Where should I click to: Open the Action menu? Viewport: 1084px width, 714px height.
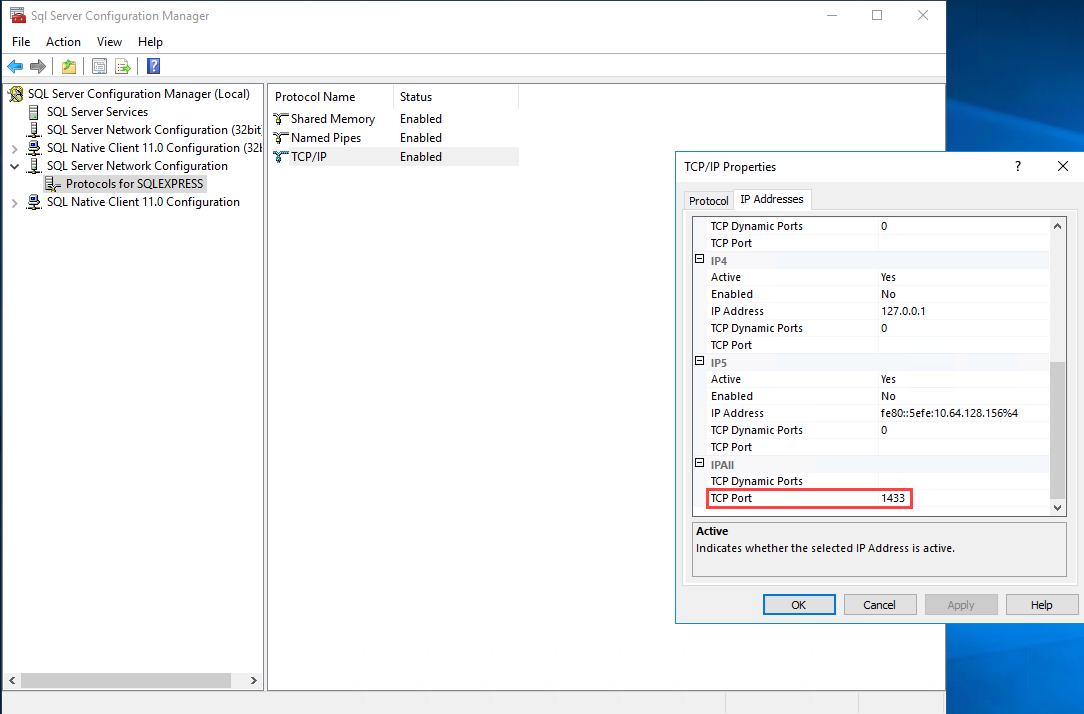tap(64, 42)
